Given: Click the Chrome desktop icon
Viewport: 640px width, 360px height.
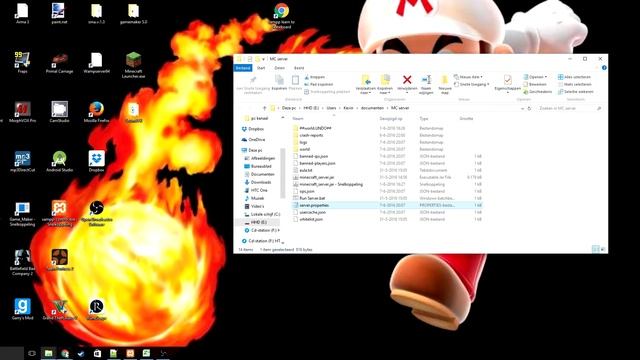Looking at the screenshot, I should click(x=281, y=16).
